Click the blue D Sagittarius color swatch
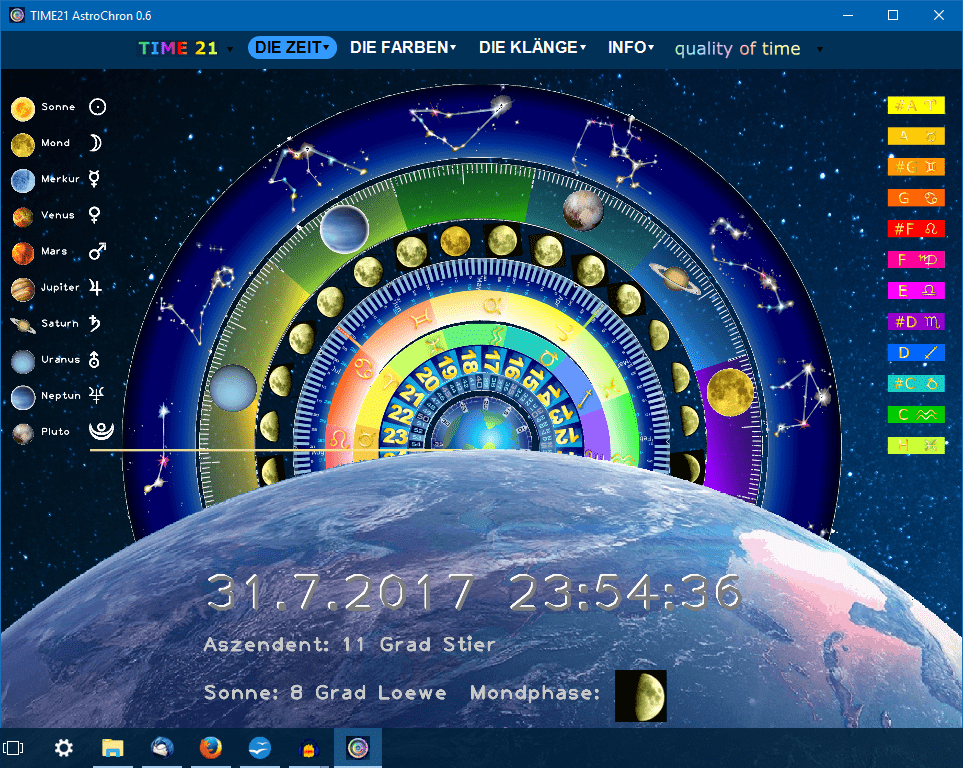Viewport: 963px width, 768px height. (916, 353)
